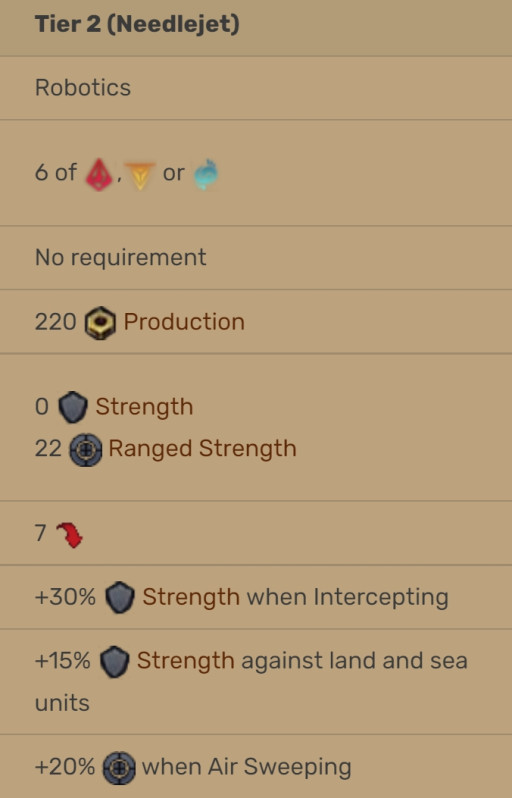Click the when Air Sweeping text

pos(247,767)
